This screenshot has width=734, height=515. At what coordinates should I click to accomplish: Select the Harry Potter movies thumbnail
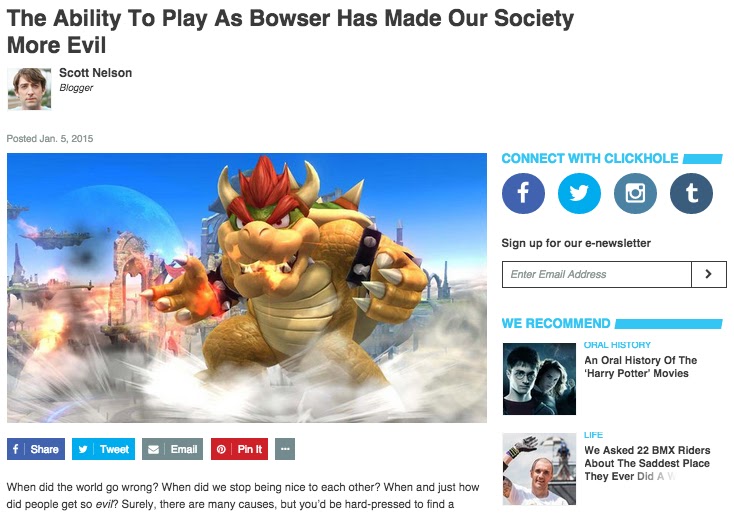point(539,379)
